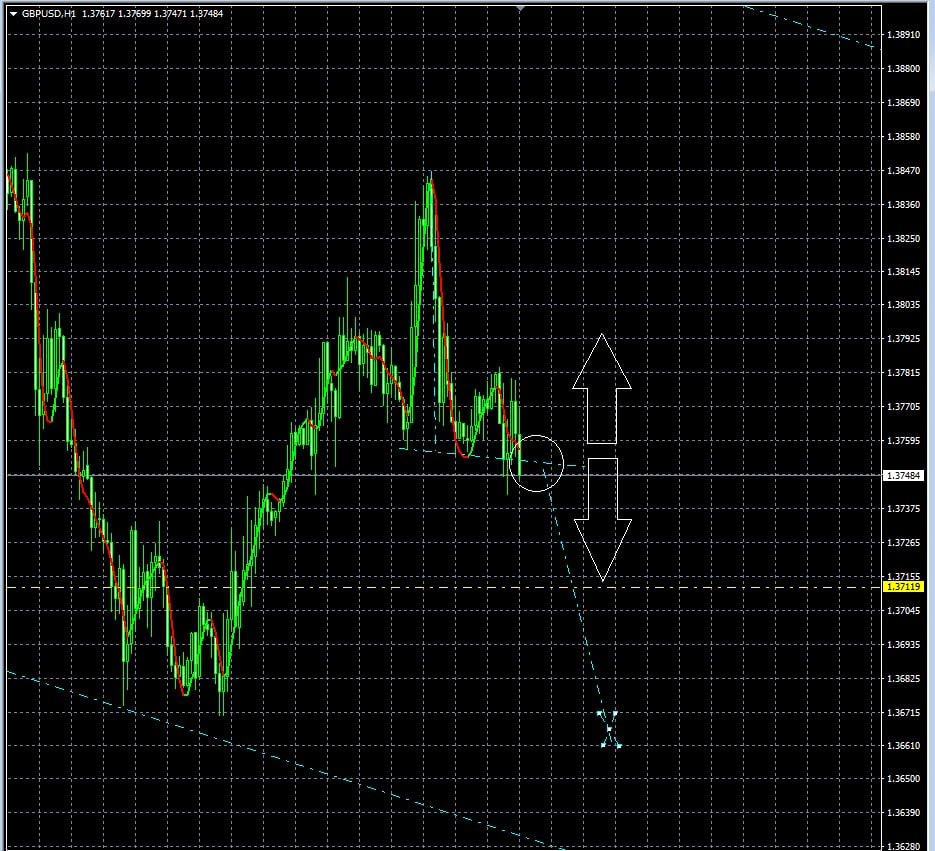Click the header low value 1.37471
Viewport: 935px width, 851px height.
(170, 14)
